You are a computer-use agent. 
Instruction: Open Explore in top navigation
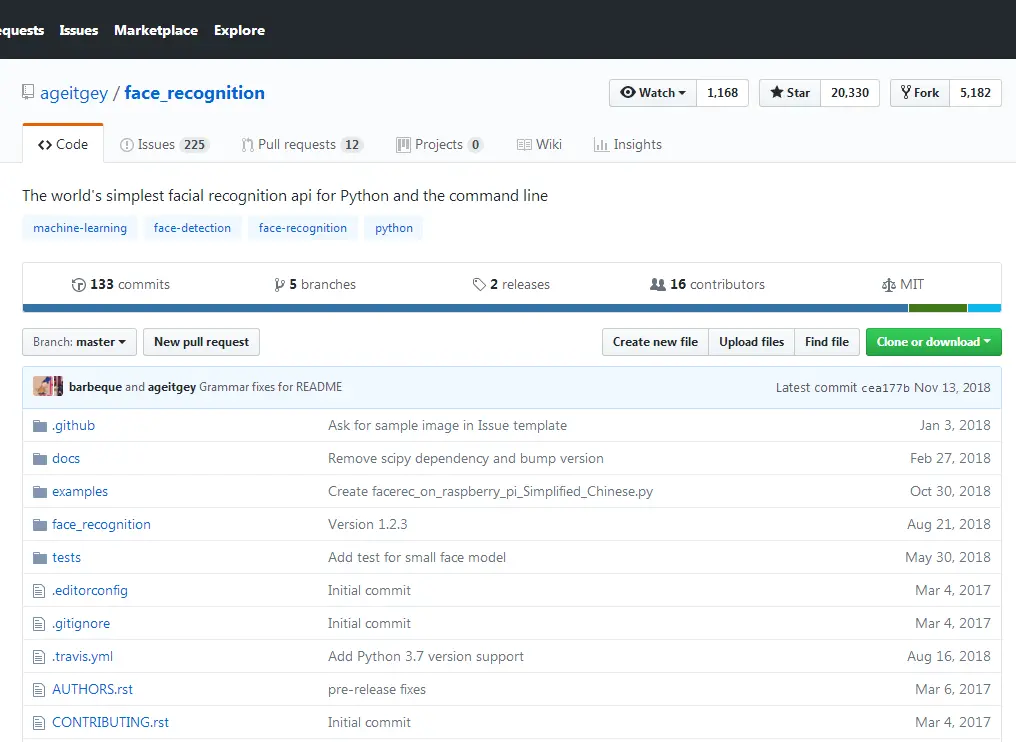pos(240,30)
